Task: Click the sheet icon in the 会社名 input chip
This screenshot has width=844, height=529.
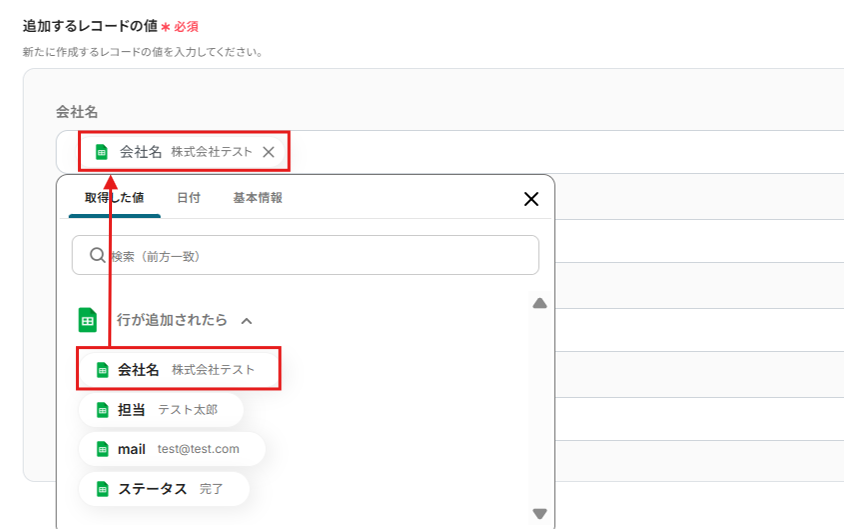Action: pos(101,152)
